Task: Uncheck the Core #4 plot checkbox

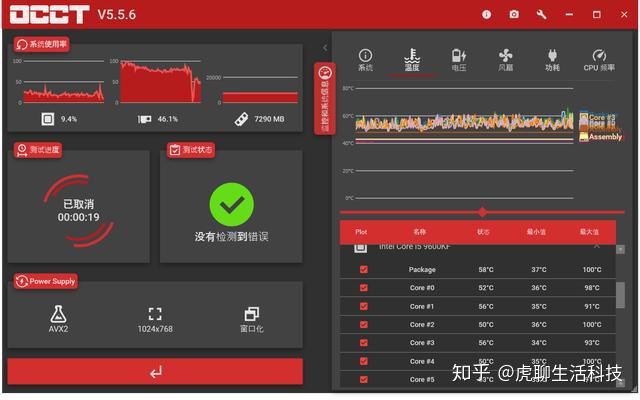Action: [364, 361]
